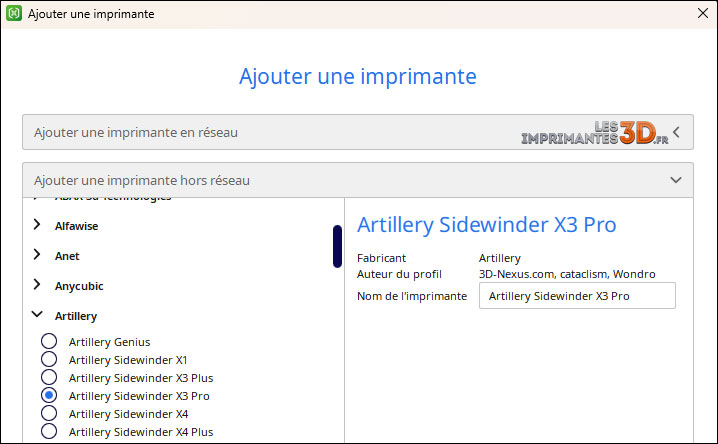Click the printer list scrollbar thumb
718x444 pixels.
(337, 246)
